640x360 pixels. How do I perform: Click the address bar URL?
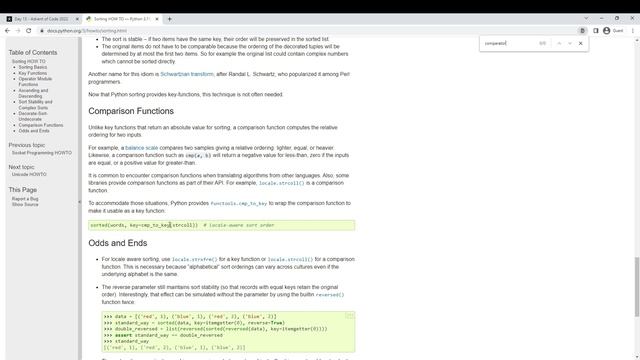[x=87, y=31]
